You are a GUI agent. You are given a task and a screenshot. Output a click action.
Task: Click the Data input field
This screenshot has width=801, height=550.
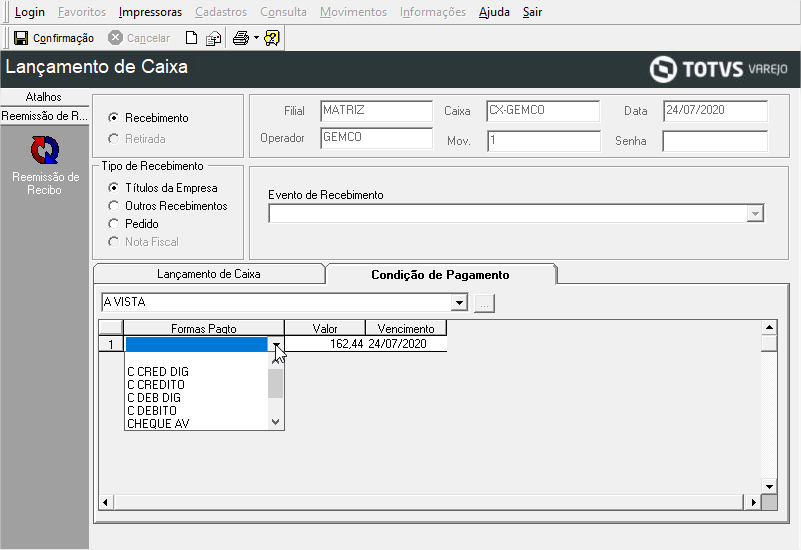[715, 111]
